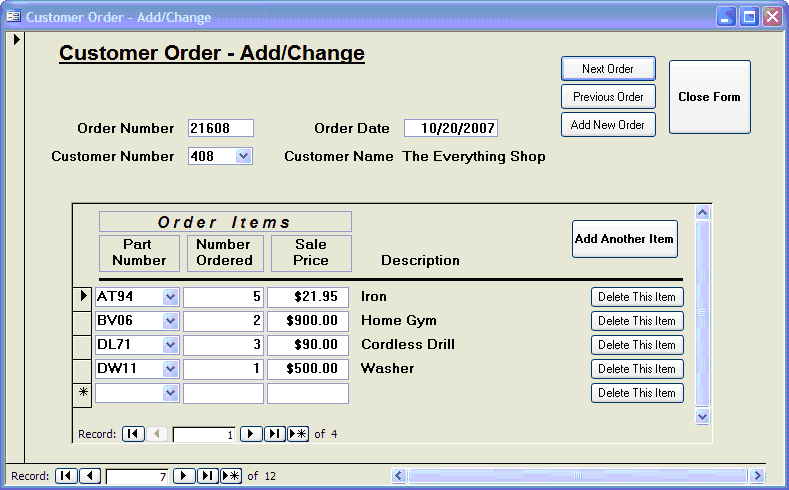Screen dimensions: 789x490
Task: Click the Order Date field 10/20/2007
Action: pyautogui.click(x=451, y=128)
